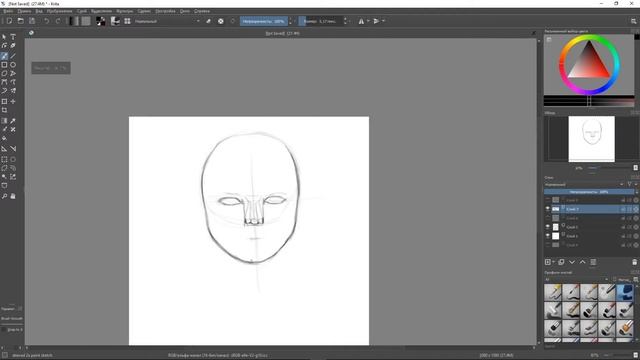Duplicate the current layer
The image size is (640, 360).
click(x=561, y=262)
